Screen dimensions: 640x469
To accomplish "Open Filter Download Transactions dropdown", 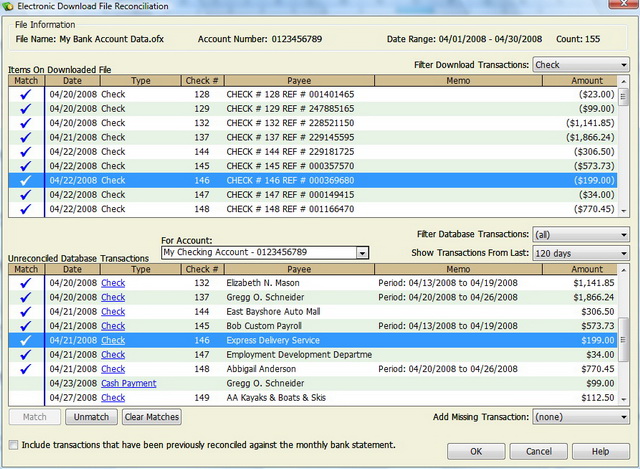I will pyautogui.click(x=580, y=65).
